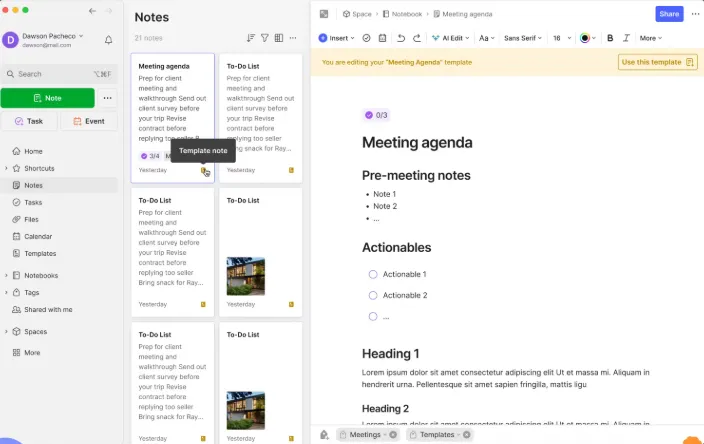The height and width of the screenshot is (444, 704).
Task: Create a new Event
Action: [89, 121]
